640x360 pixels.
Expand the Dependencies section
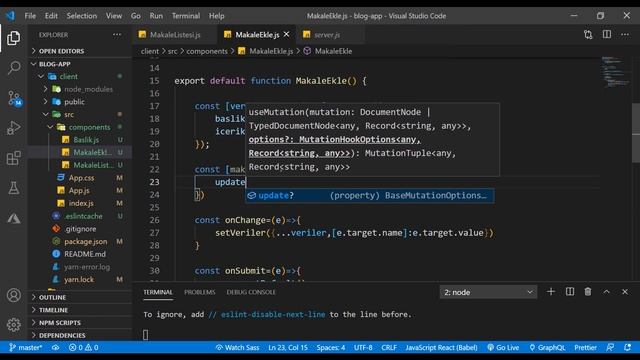(80, 335)
